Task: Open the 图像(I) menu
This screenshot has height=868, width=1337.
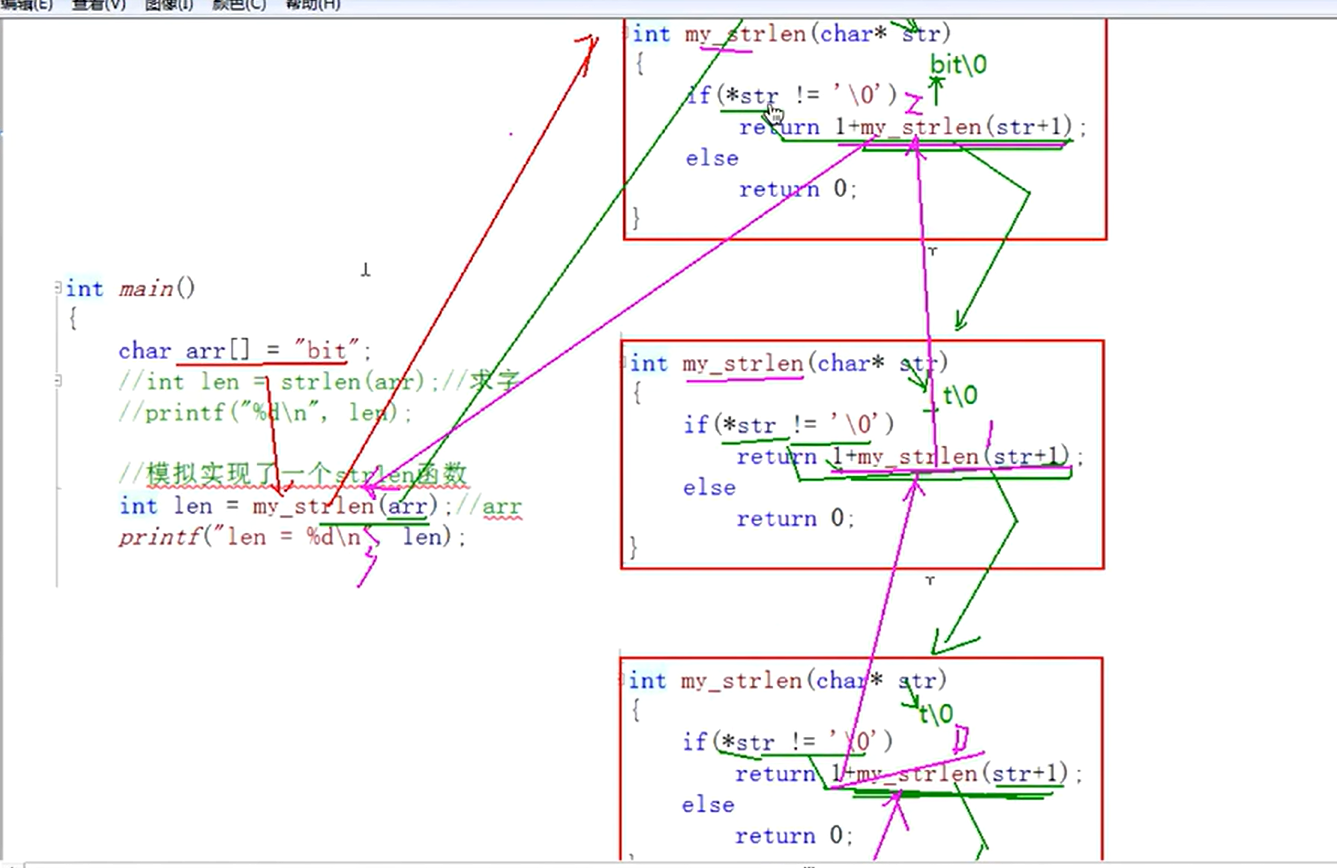Action: click(170, 4)
